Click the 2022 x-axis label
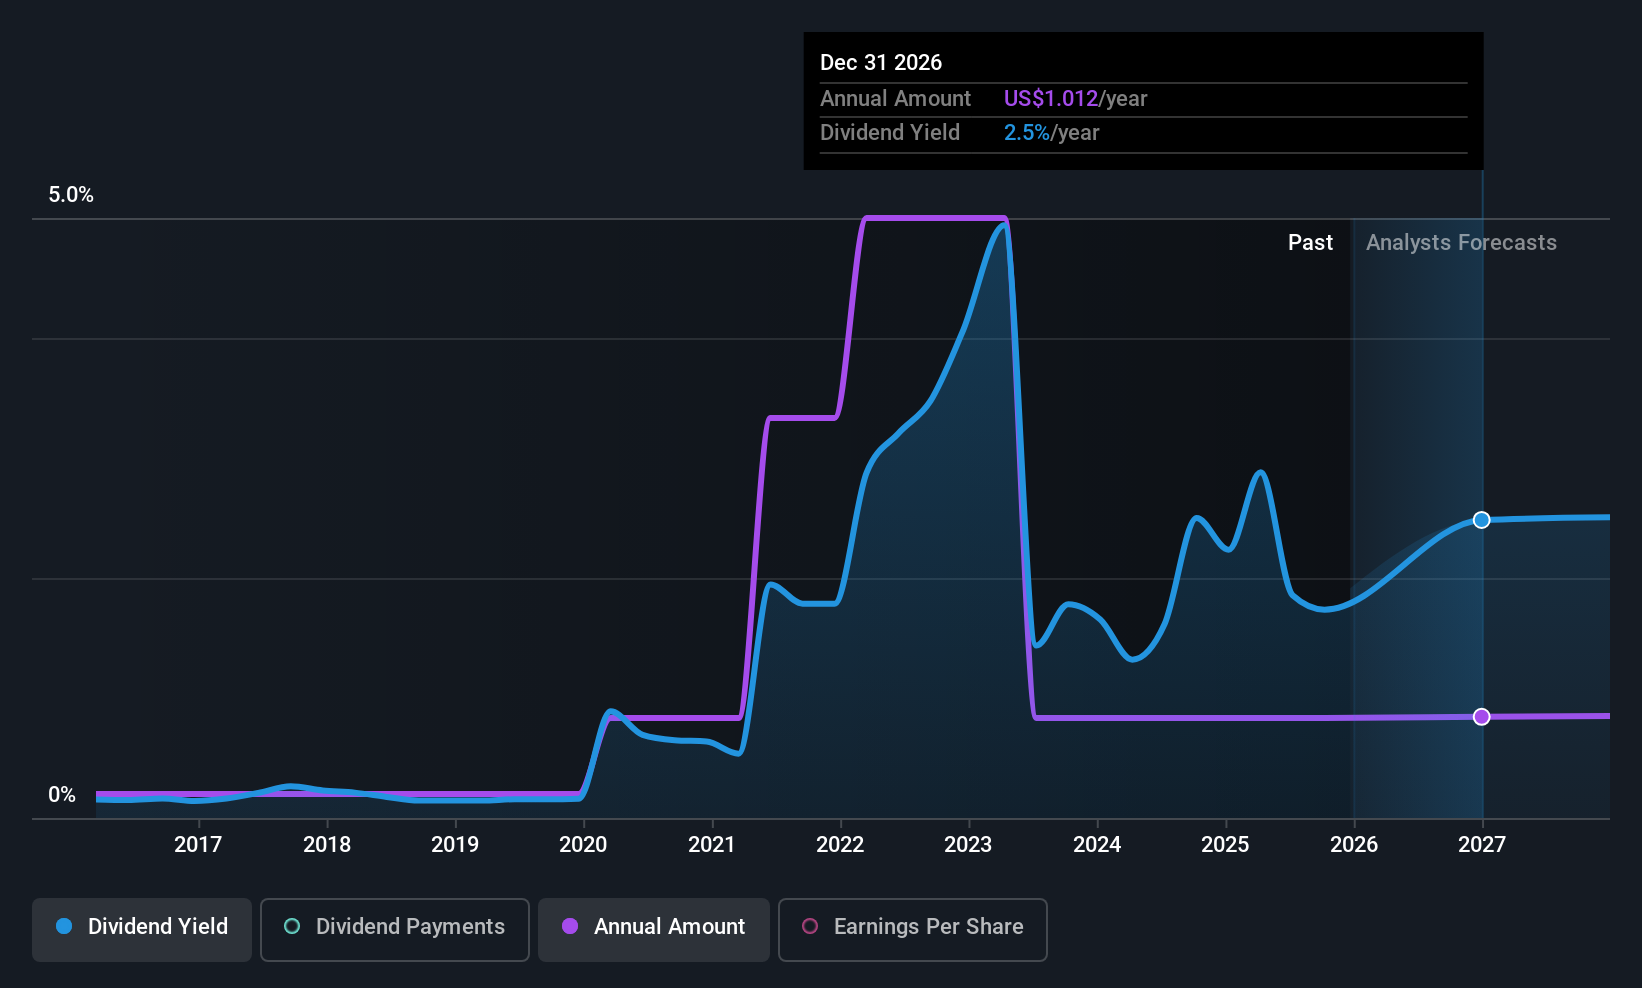The image size is (1642, 988). [840, 844]
